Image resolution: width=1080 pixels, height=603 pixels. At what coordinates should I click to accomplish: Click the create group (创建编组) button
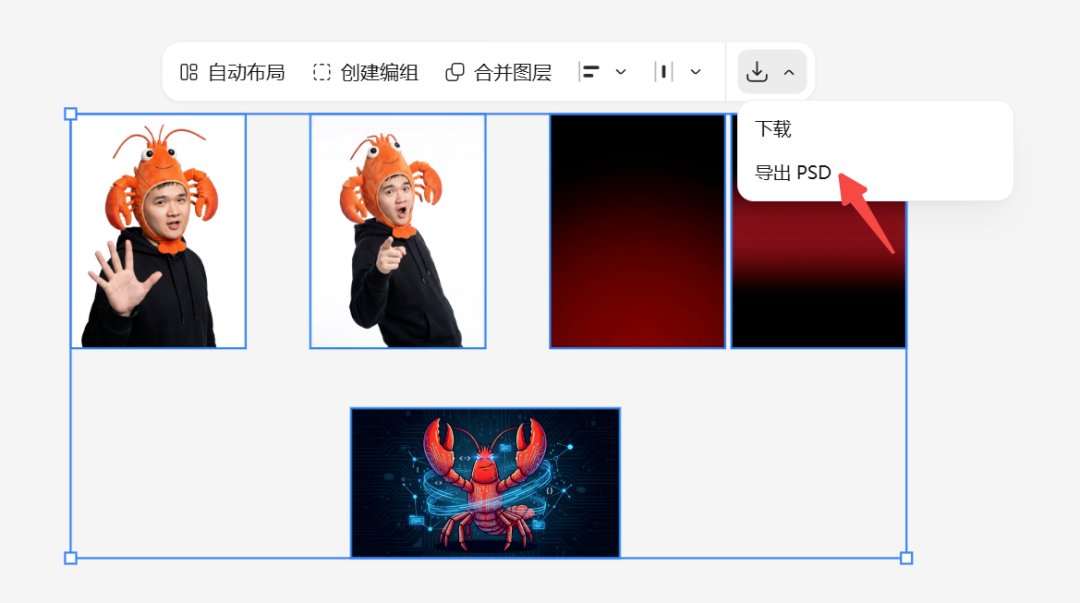(365, 72)
